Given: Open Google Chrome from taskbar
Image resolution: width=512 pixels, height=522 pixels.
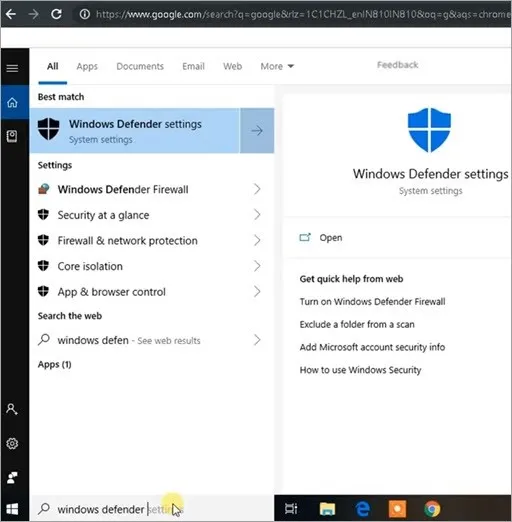Looking at the screenshot, I should point(432,509).
